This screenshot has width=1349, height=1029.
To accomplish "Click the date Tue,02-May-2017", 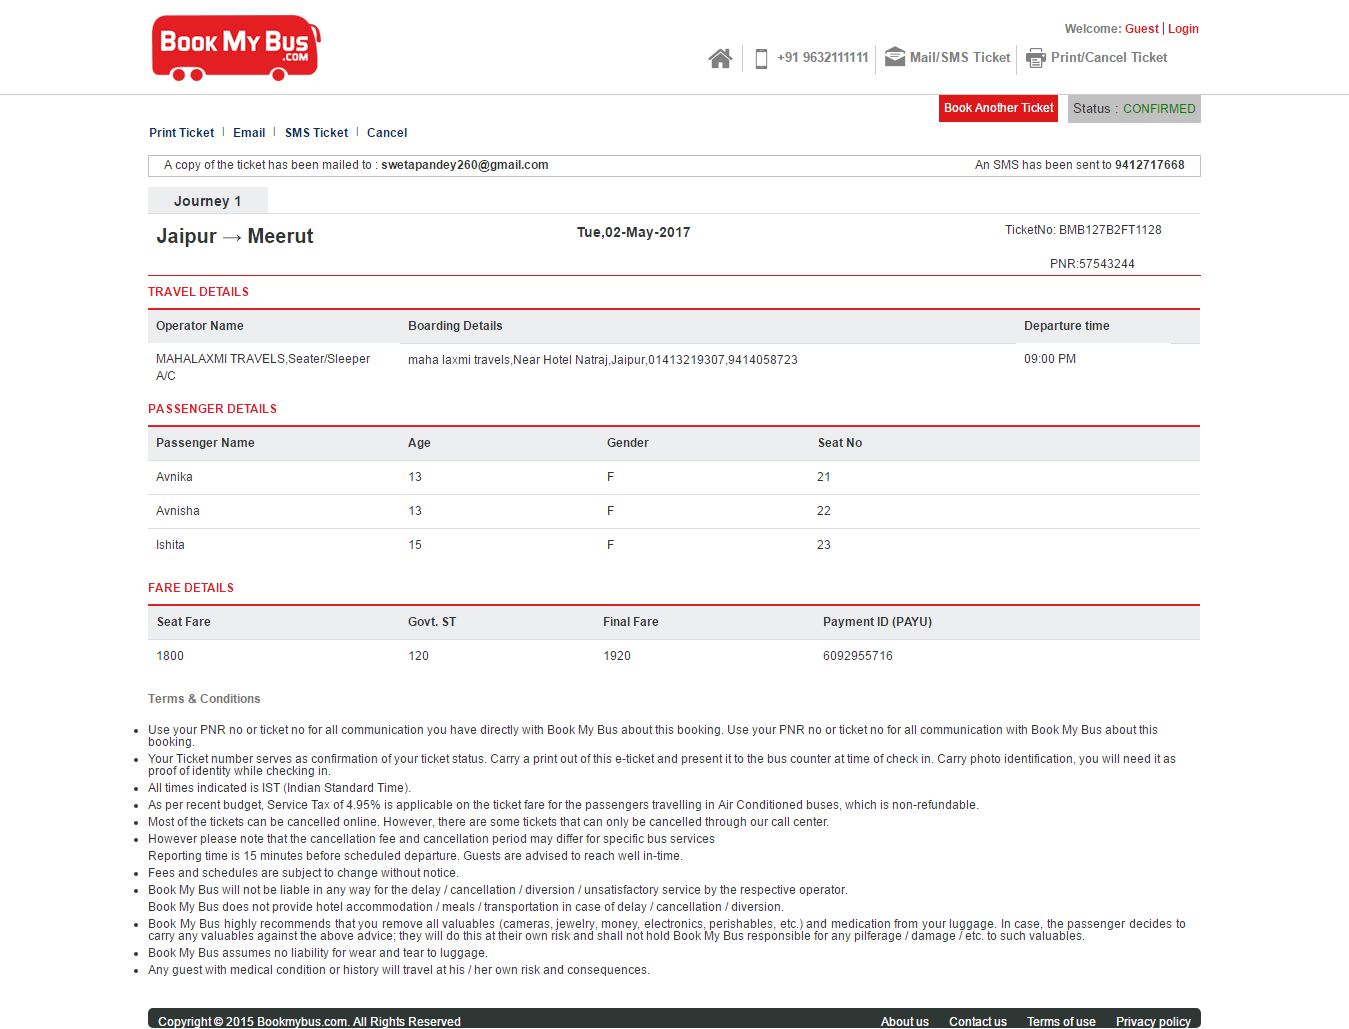I will (633, 232).
